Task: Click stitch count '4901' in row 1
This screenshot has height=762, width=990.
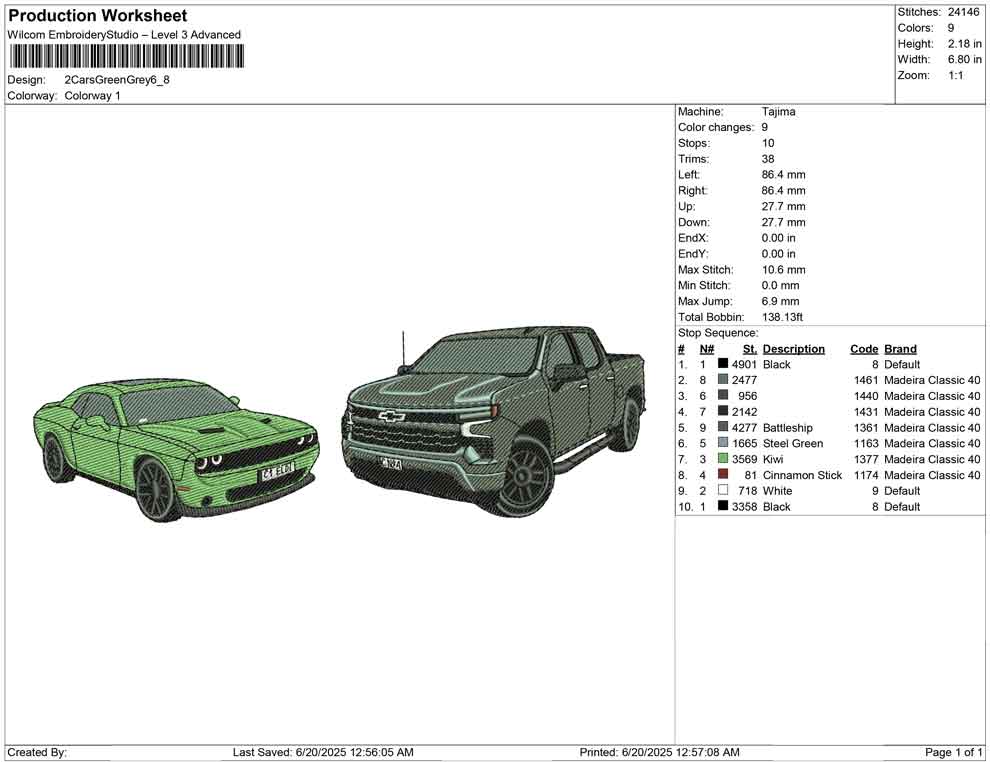Action: click(744, 364)
